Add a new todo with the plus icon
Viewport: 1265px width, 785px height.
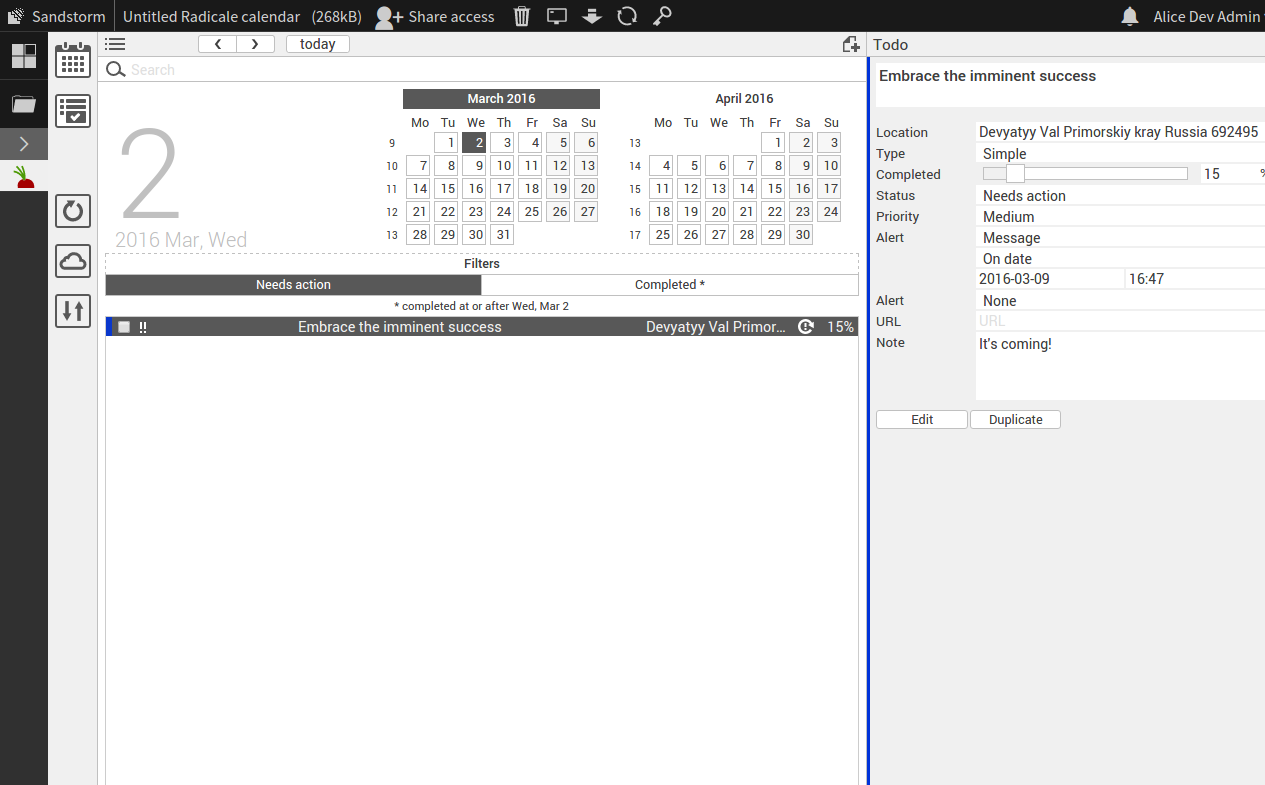click(x=851, y=44)
